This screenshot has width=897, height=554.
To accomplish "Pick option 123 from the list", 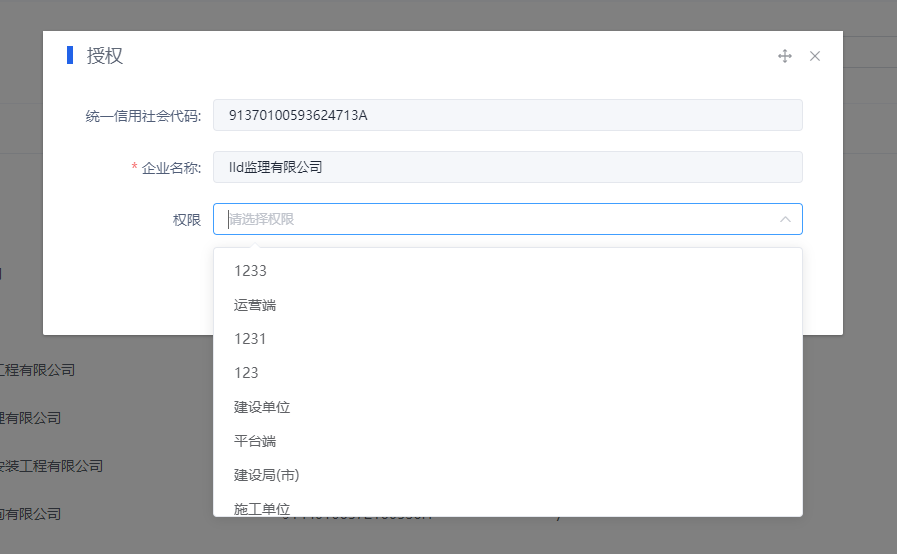I will coord(508,373).
